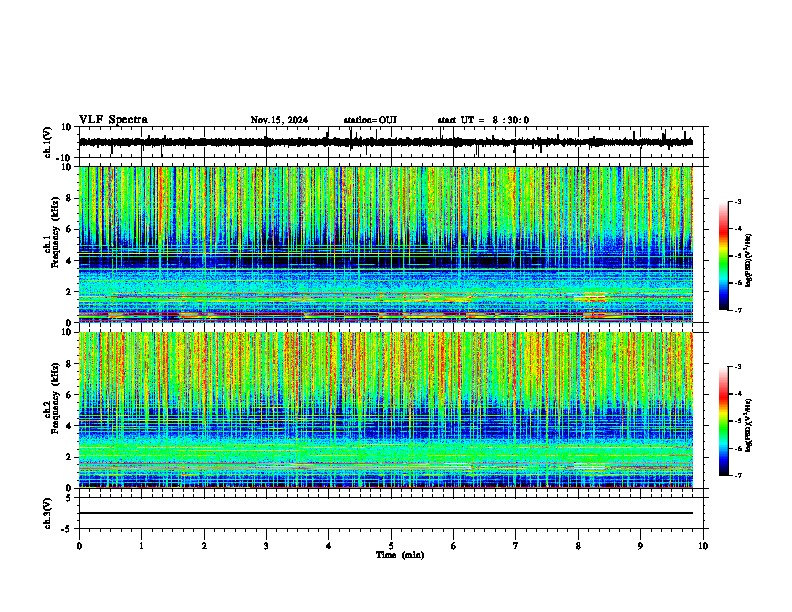This screenshot has width=792, height=612.
Task: Click time axis tick label '10'
Action: pos(703,546)
